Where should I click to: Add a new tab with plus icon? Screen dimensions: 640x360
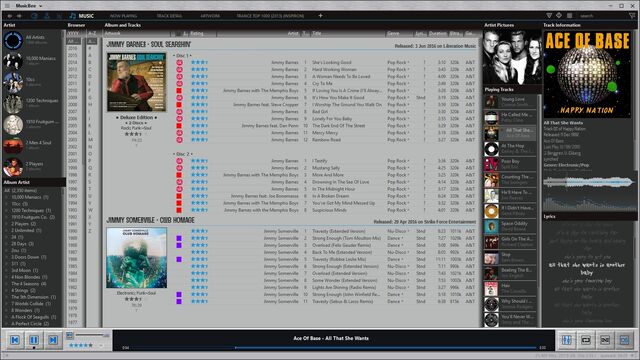pyautogui.click(x=320, y=16)
